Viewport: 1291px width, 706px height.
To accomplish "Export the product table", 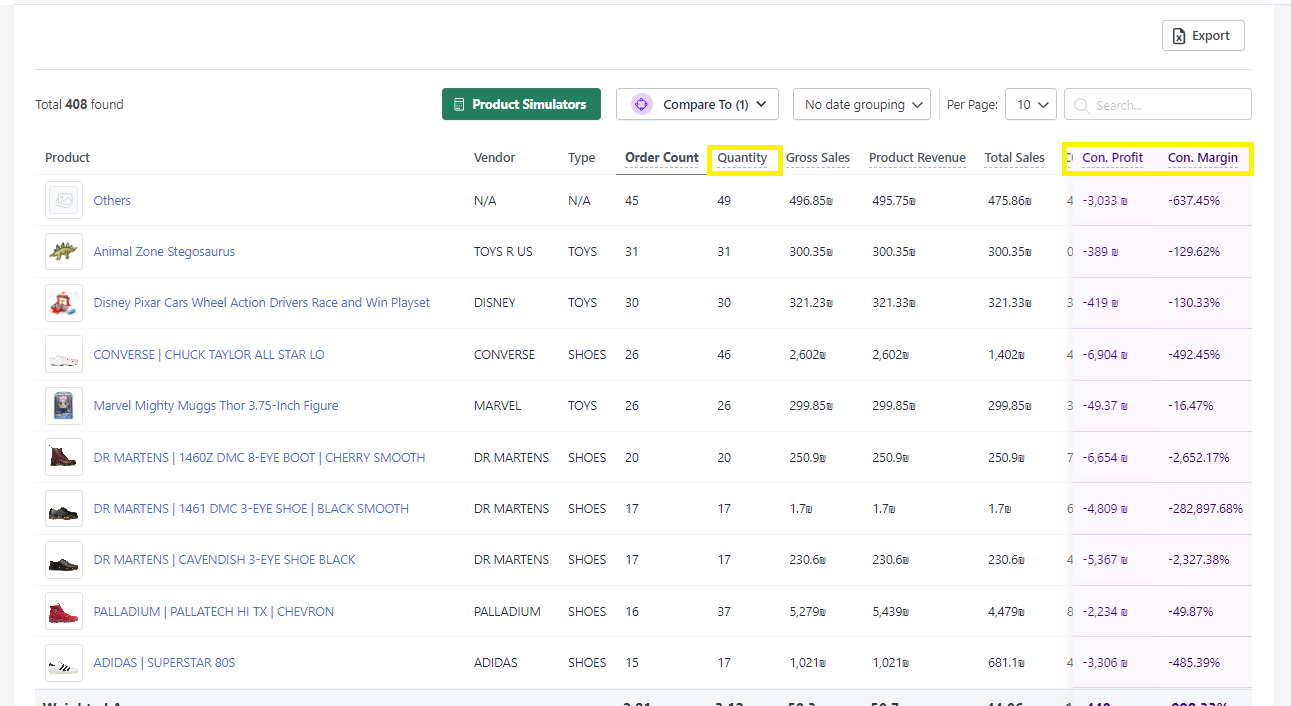I will pos(1203,36).
